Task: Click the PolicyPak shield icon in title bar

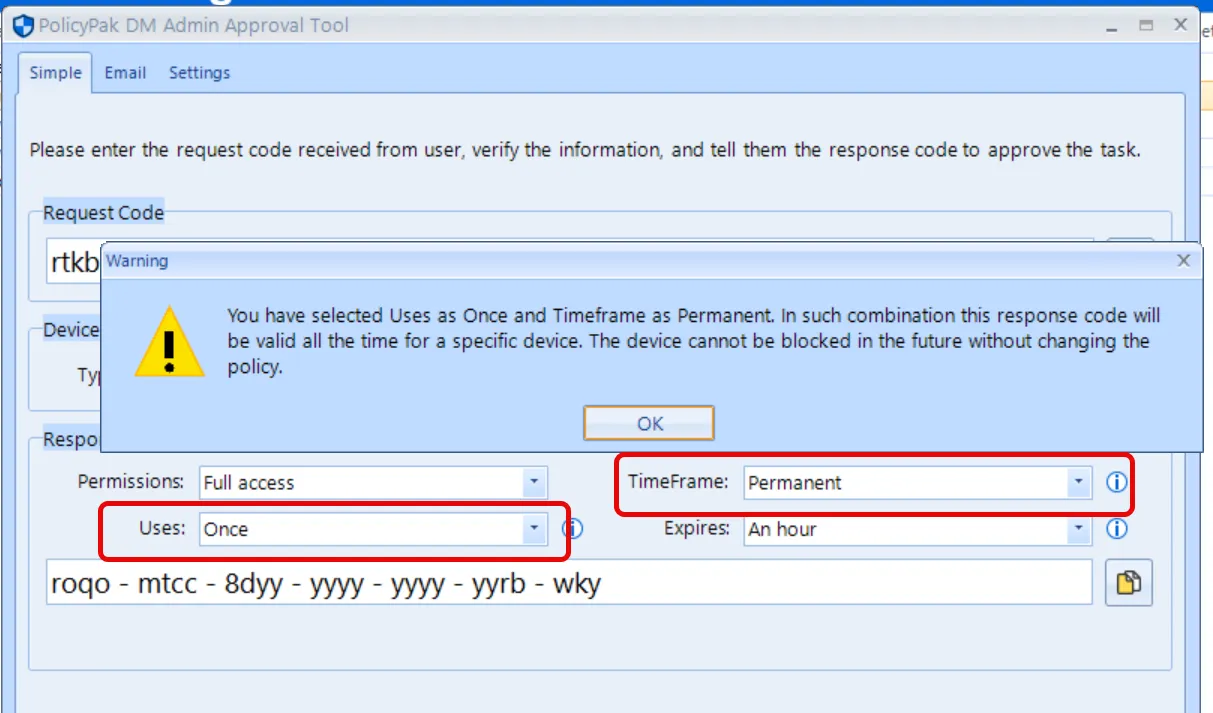Action: point(23,25)
